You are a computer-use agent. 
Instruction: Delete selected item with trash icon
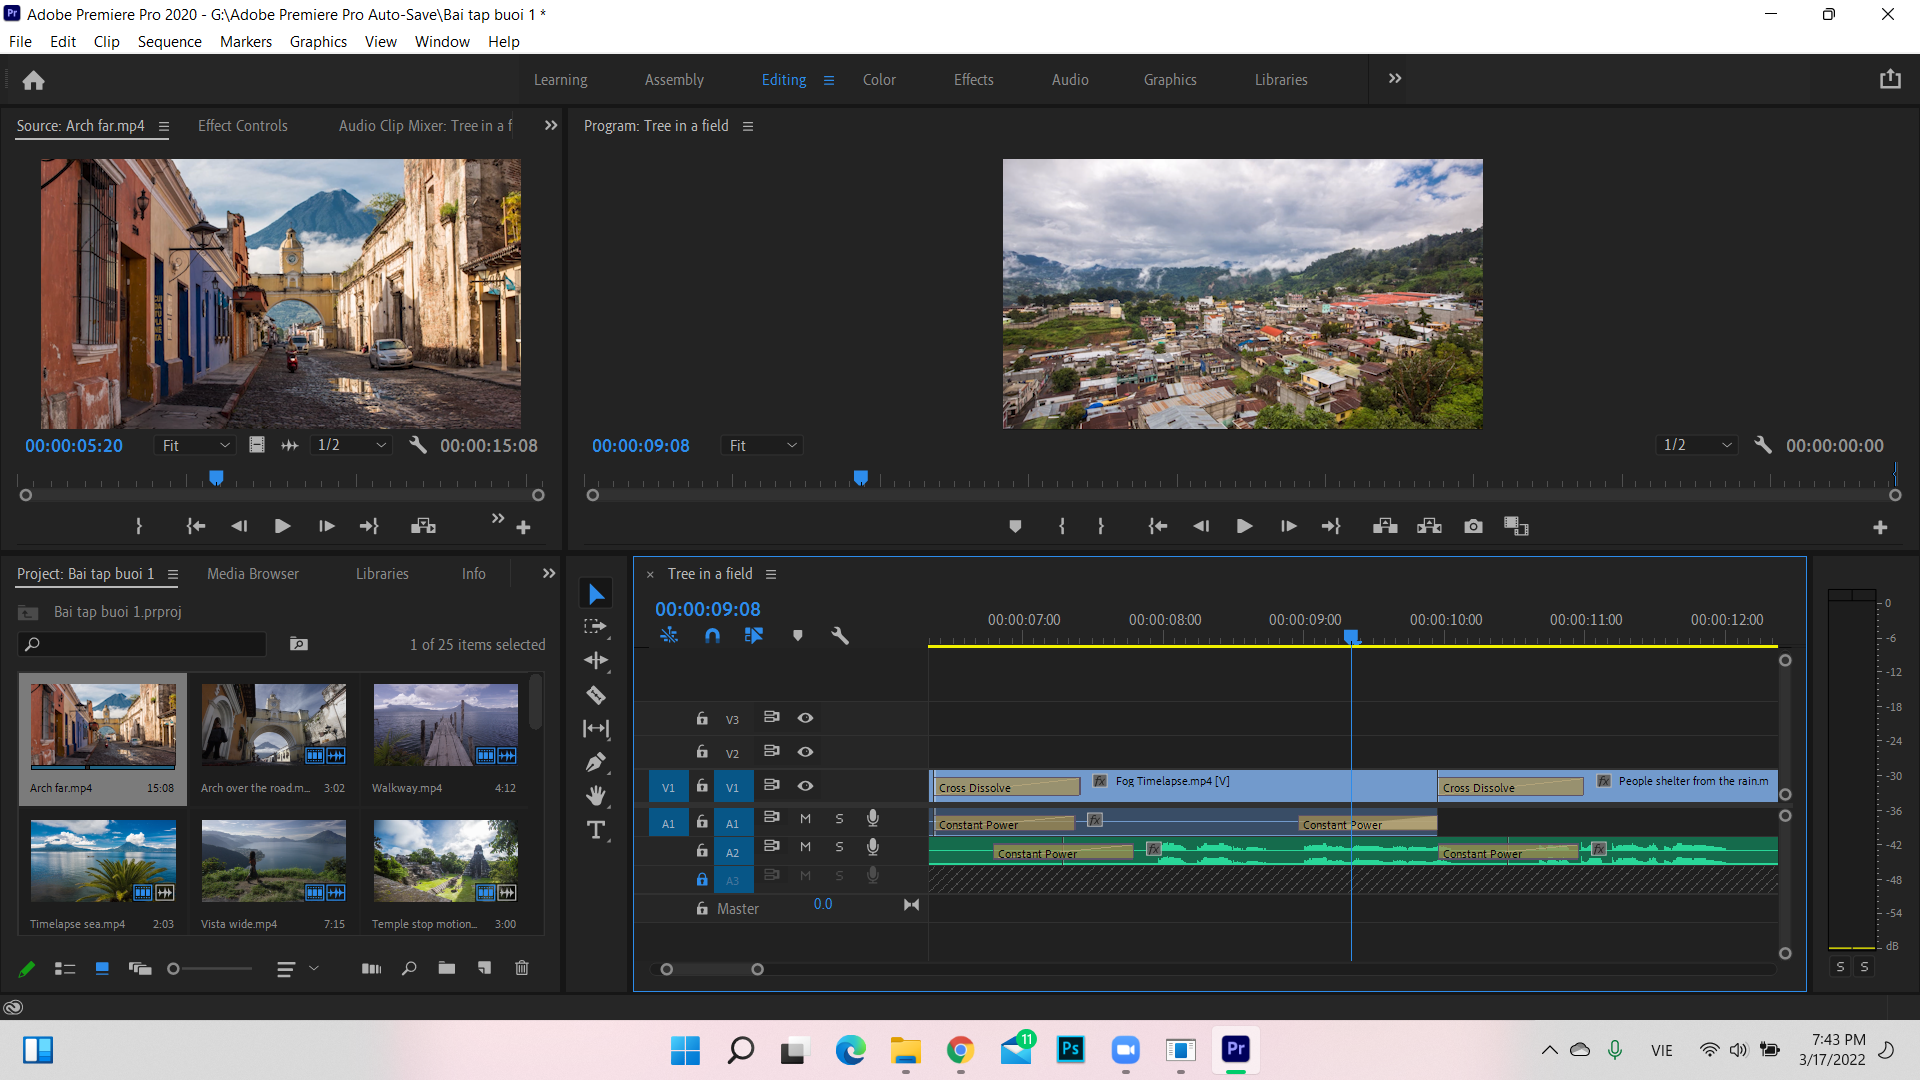[x=522, y=968]
